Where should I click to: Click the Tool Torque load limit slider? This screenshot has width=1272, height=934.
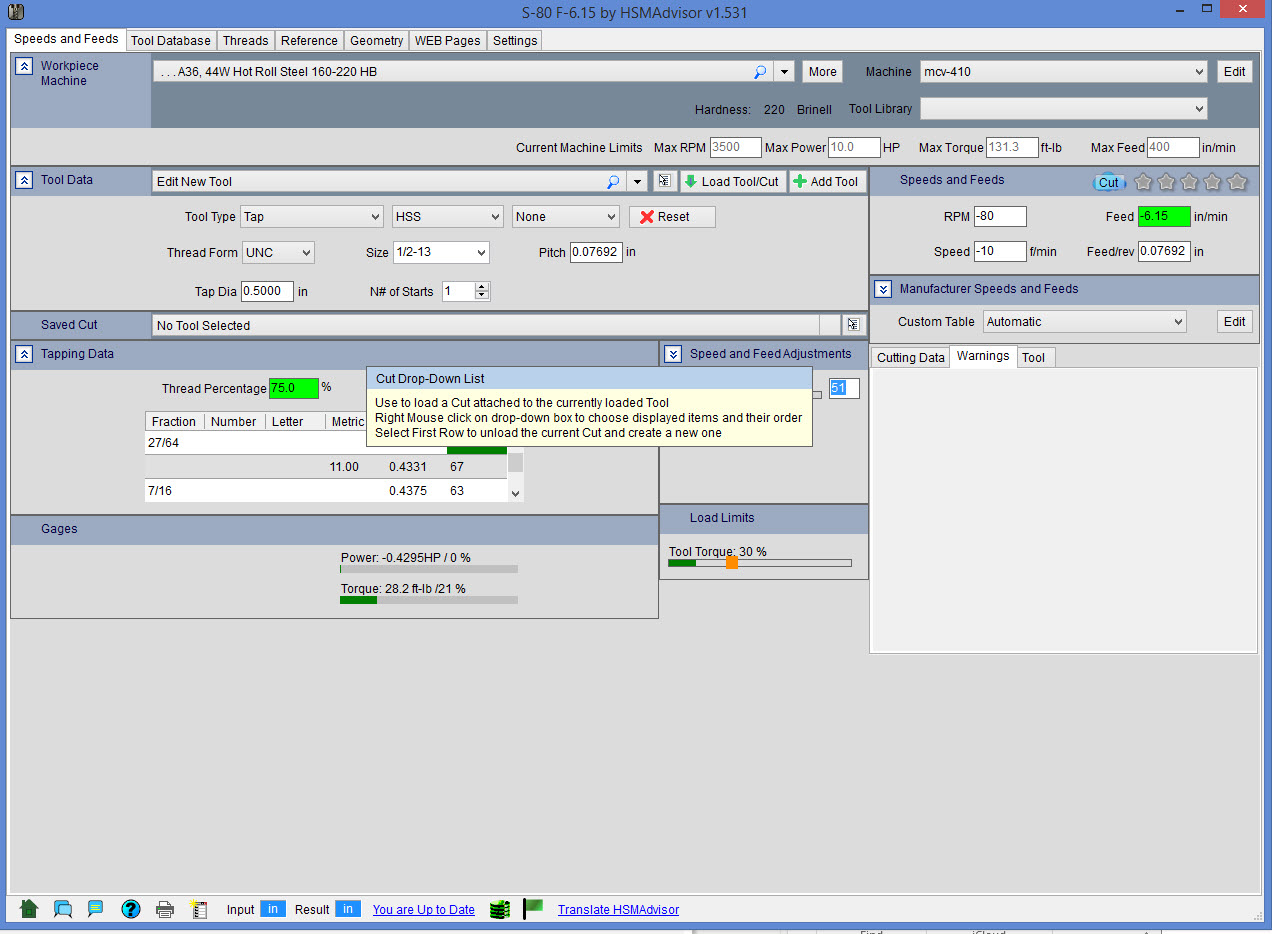pos(732,563)
